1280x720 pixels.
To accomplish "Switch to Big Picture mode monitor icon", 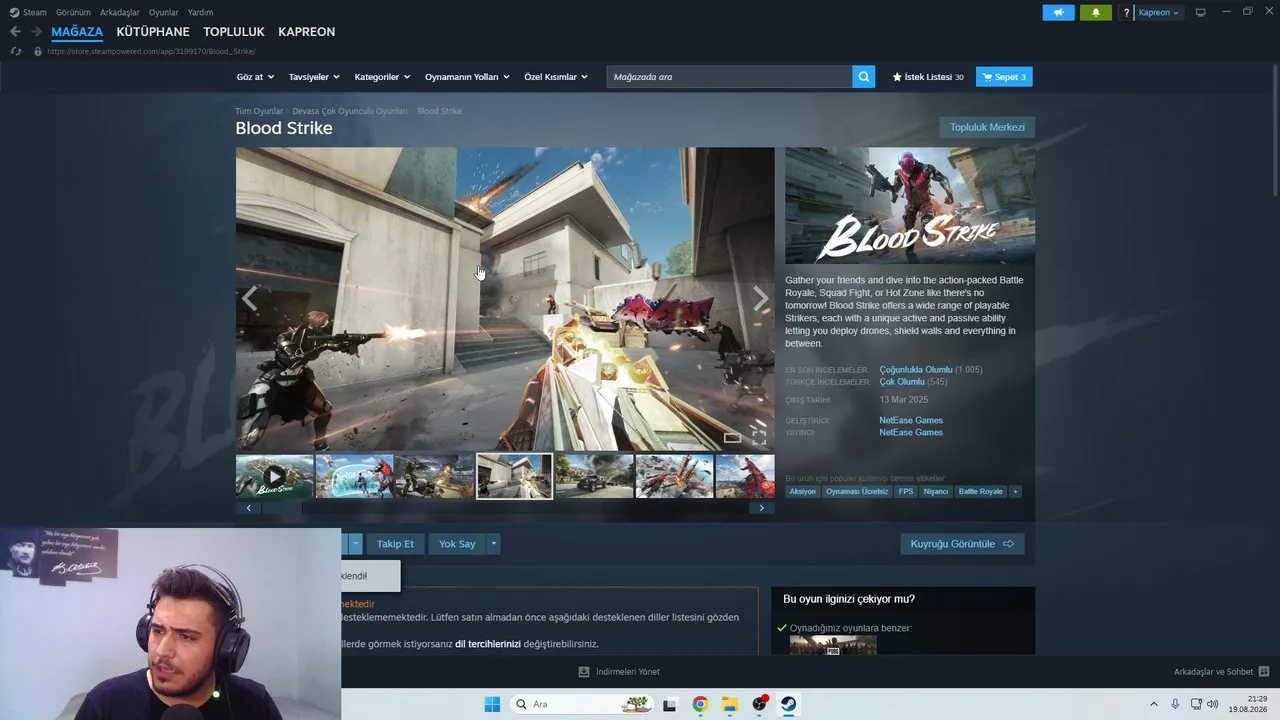I will click(x=1200, y=12).
